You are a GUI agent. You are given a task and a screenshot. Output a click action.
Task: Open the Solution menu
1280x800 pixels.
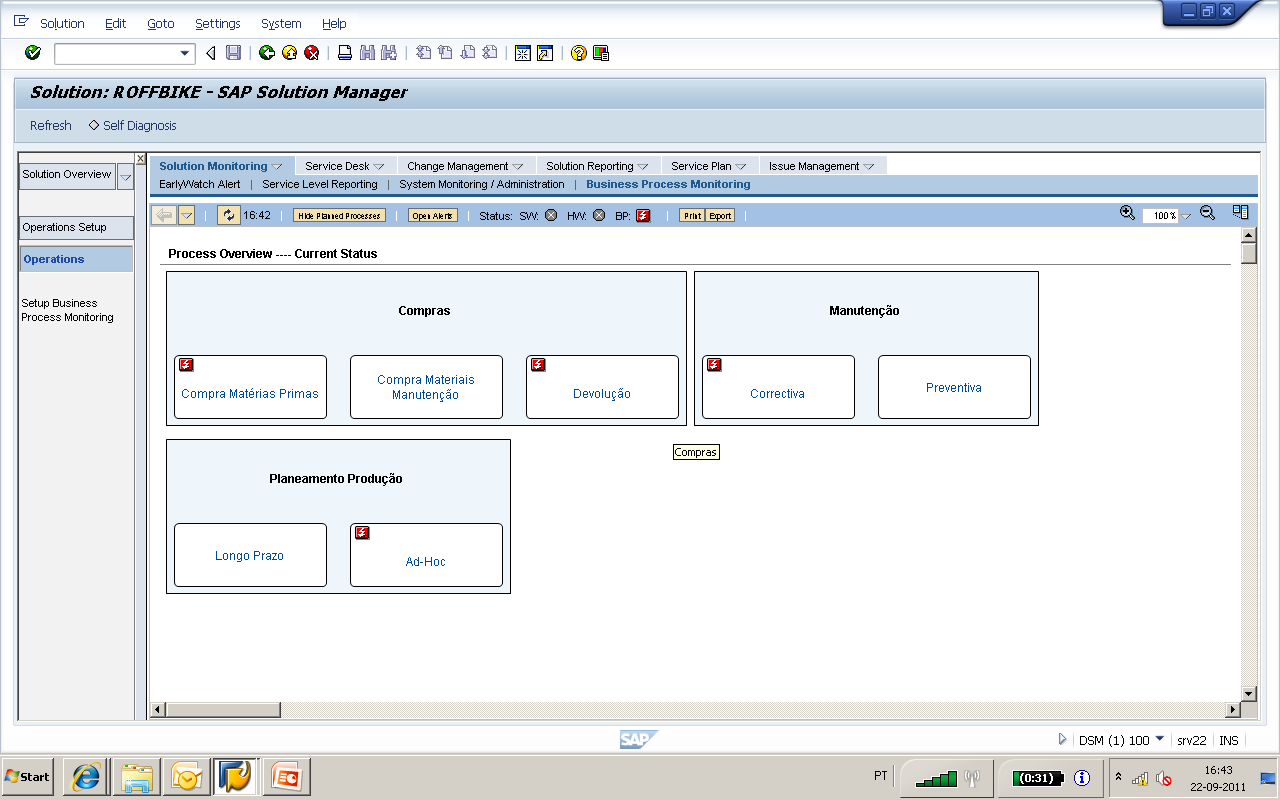[62, 23]
